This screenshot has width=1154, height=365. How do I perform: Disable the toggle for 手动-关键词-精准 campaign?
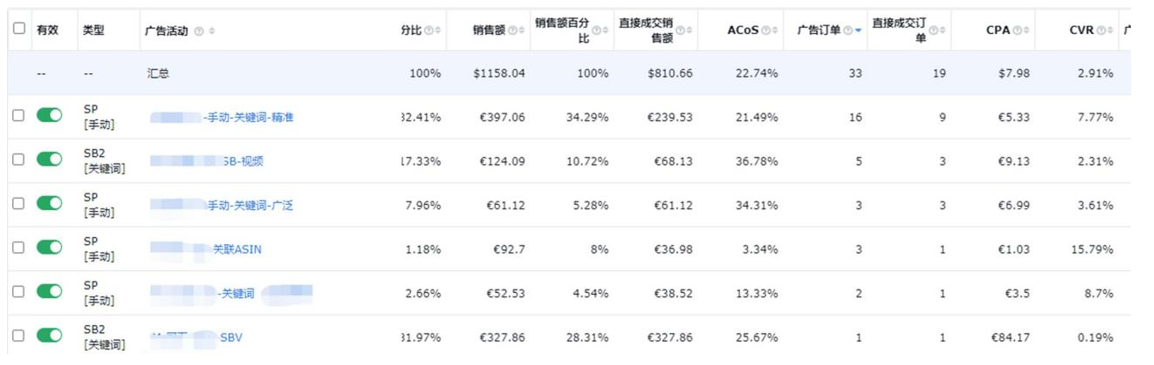click(x=49, y=116)
